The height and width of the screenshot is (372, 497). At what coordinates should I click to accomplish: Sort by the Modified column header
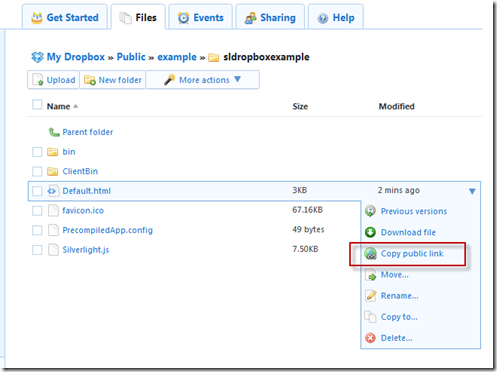tap(396, 106)
